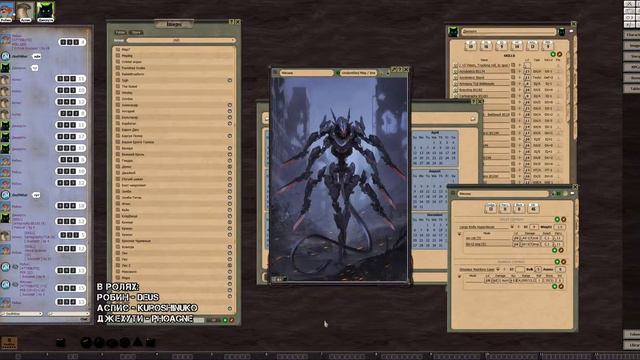640x360 pixels.
Task: Expand the Large Knife weapon modes
Action: tap(460, 234)
